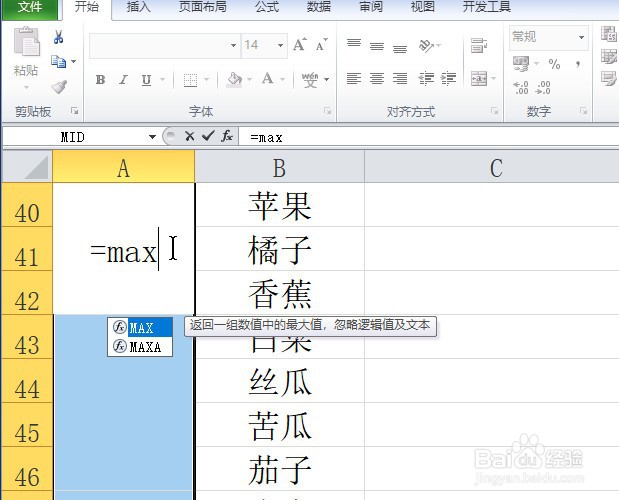
Task: Switch to the 视图 ribbon tab
Action: (x=422, y=7)
